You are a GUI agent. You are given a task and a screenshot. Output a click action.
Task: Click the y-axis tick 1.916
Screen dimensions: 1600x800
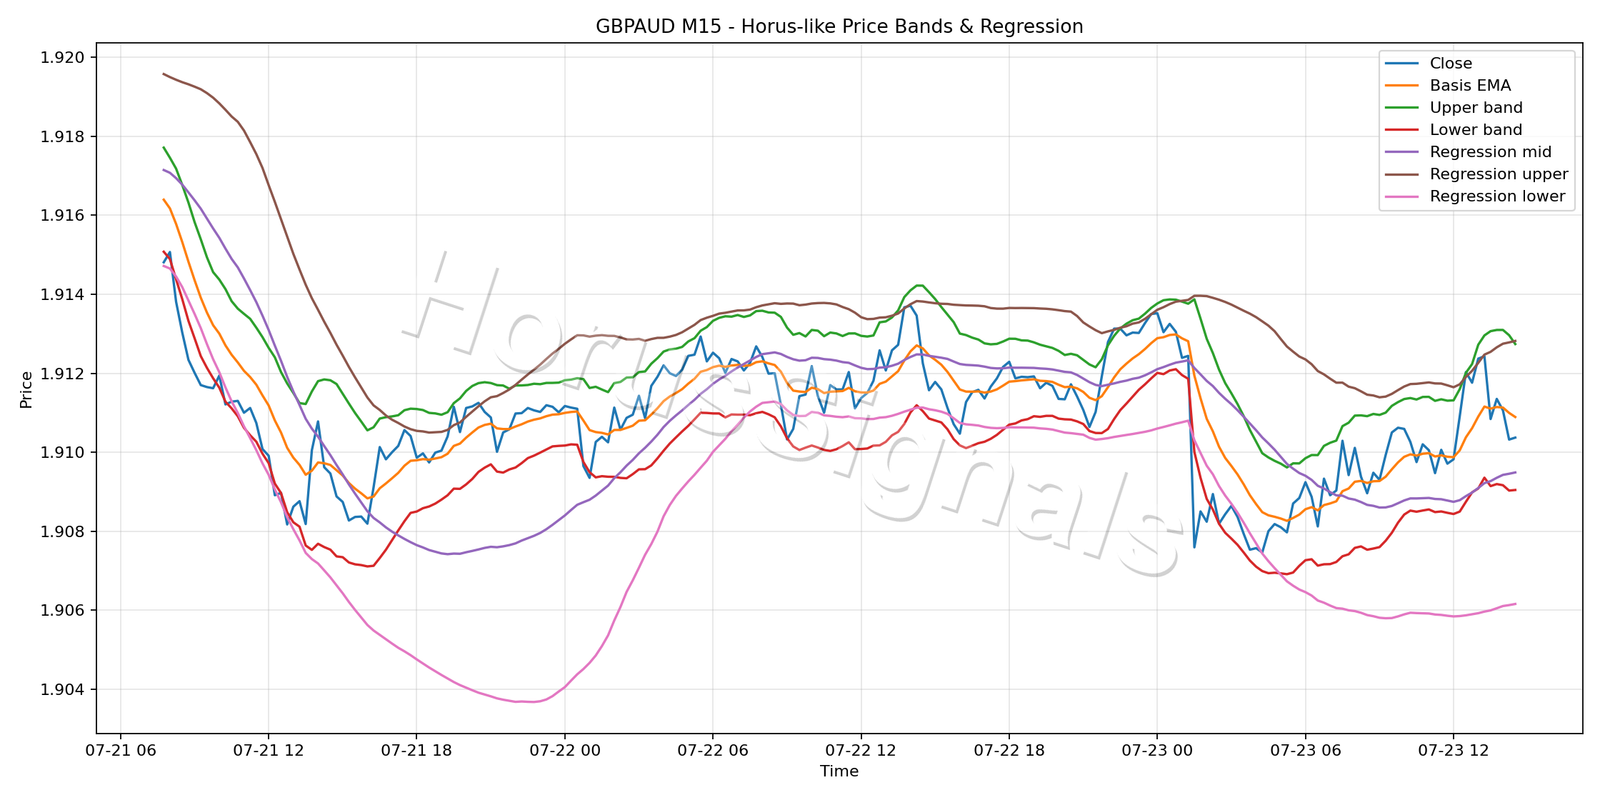pyautogui.click(x=62, y=216)
